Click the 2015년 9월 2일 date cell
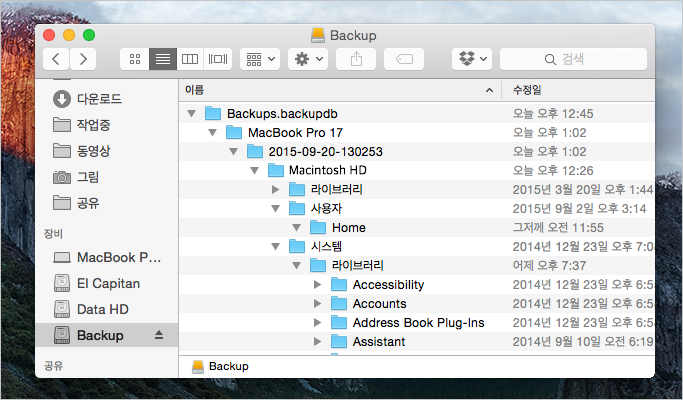Screen dimensions: 683x400 coord(579,209)
